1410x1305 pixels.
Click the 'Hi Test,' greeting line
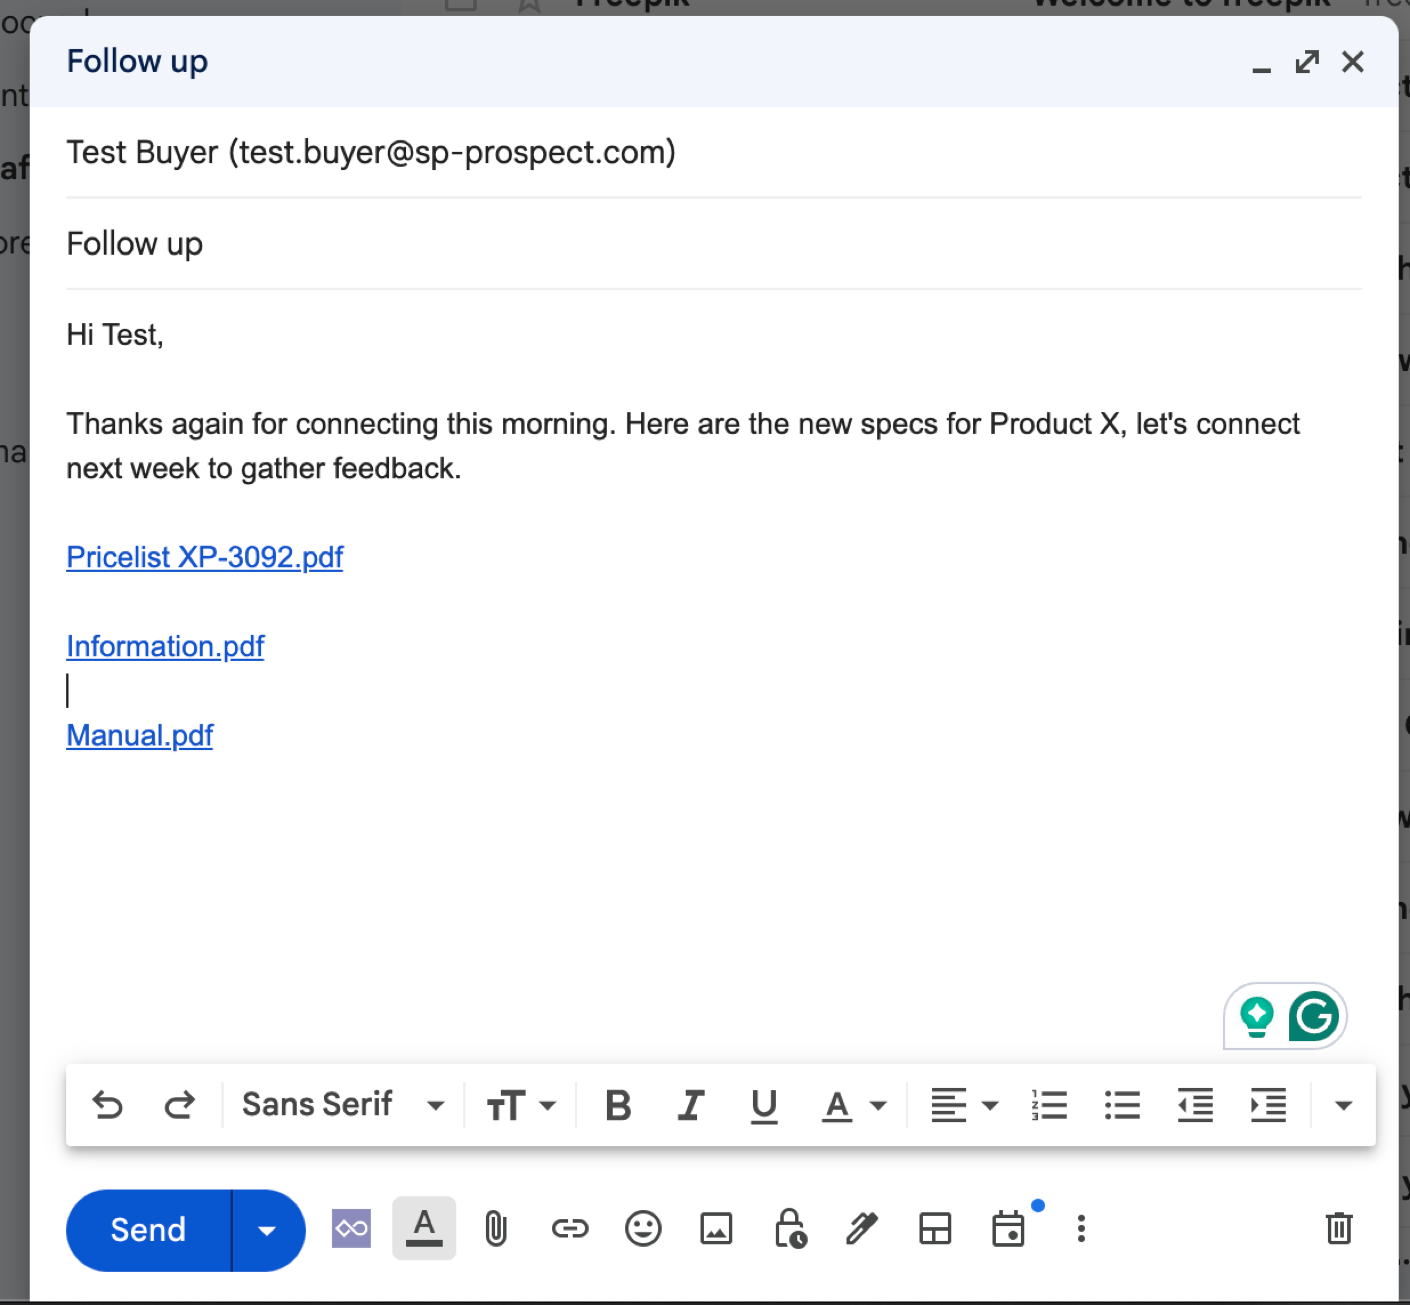(x=115, y=334)
